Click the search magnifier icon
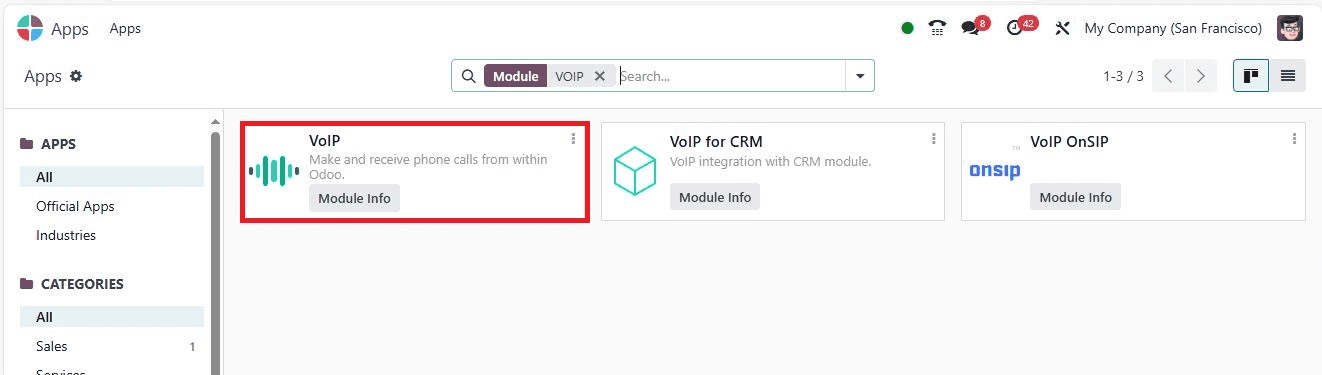Screen dimensions: 1322x375 (468, 76)
